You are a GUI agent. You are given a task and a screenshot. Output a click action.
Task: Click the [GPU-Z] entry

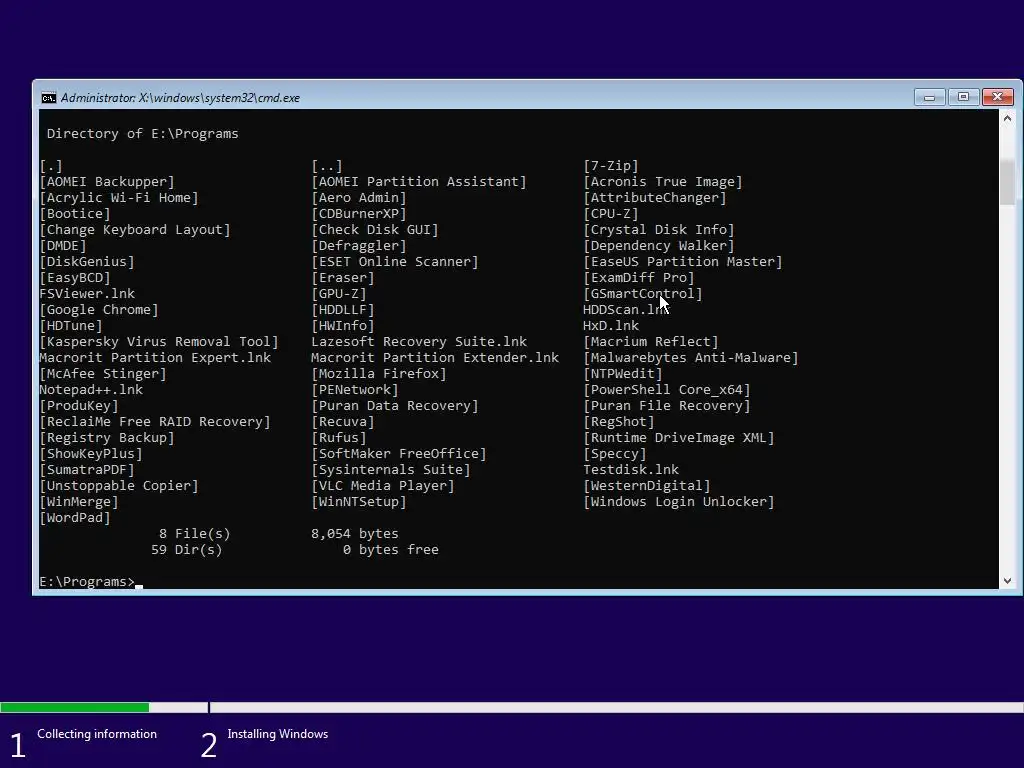339,294
